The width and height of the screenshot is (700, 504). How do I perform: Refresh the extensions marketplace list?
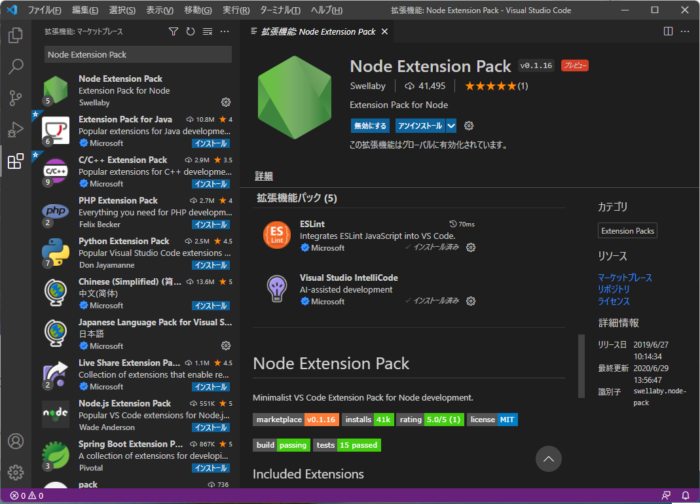tap(190, 32)
